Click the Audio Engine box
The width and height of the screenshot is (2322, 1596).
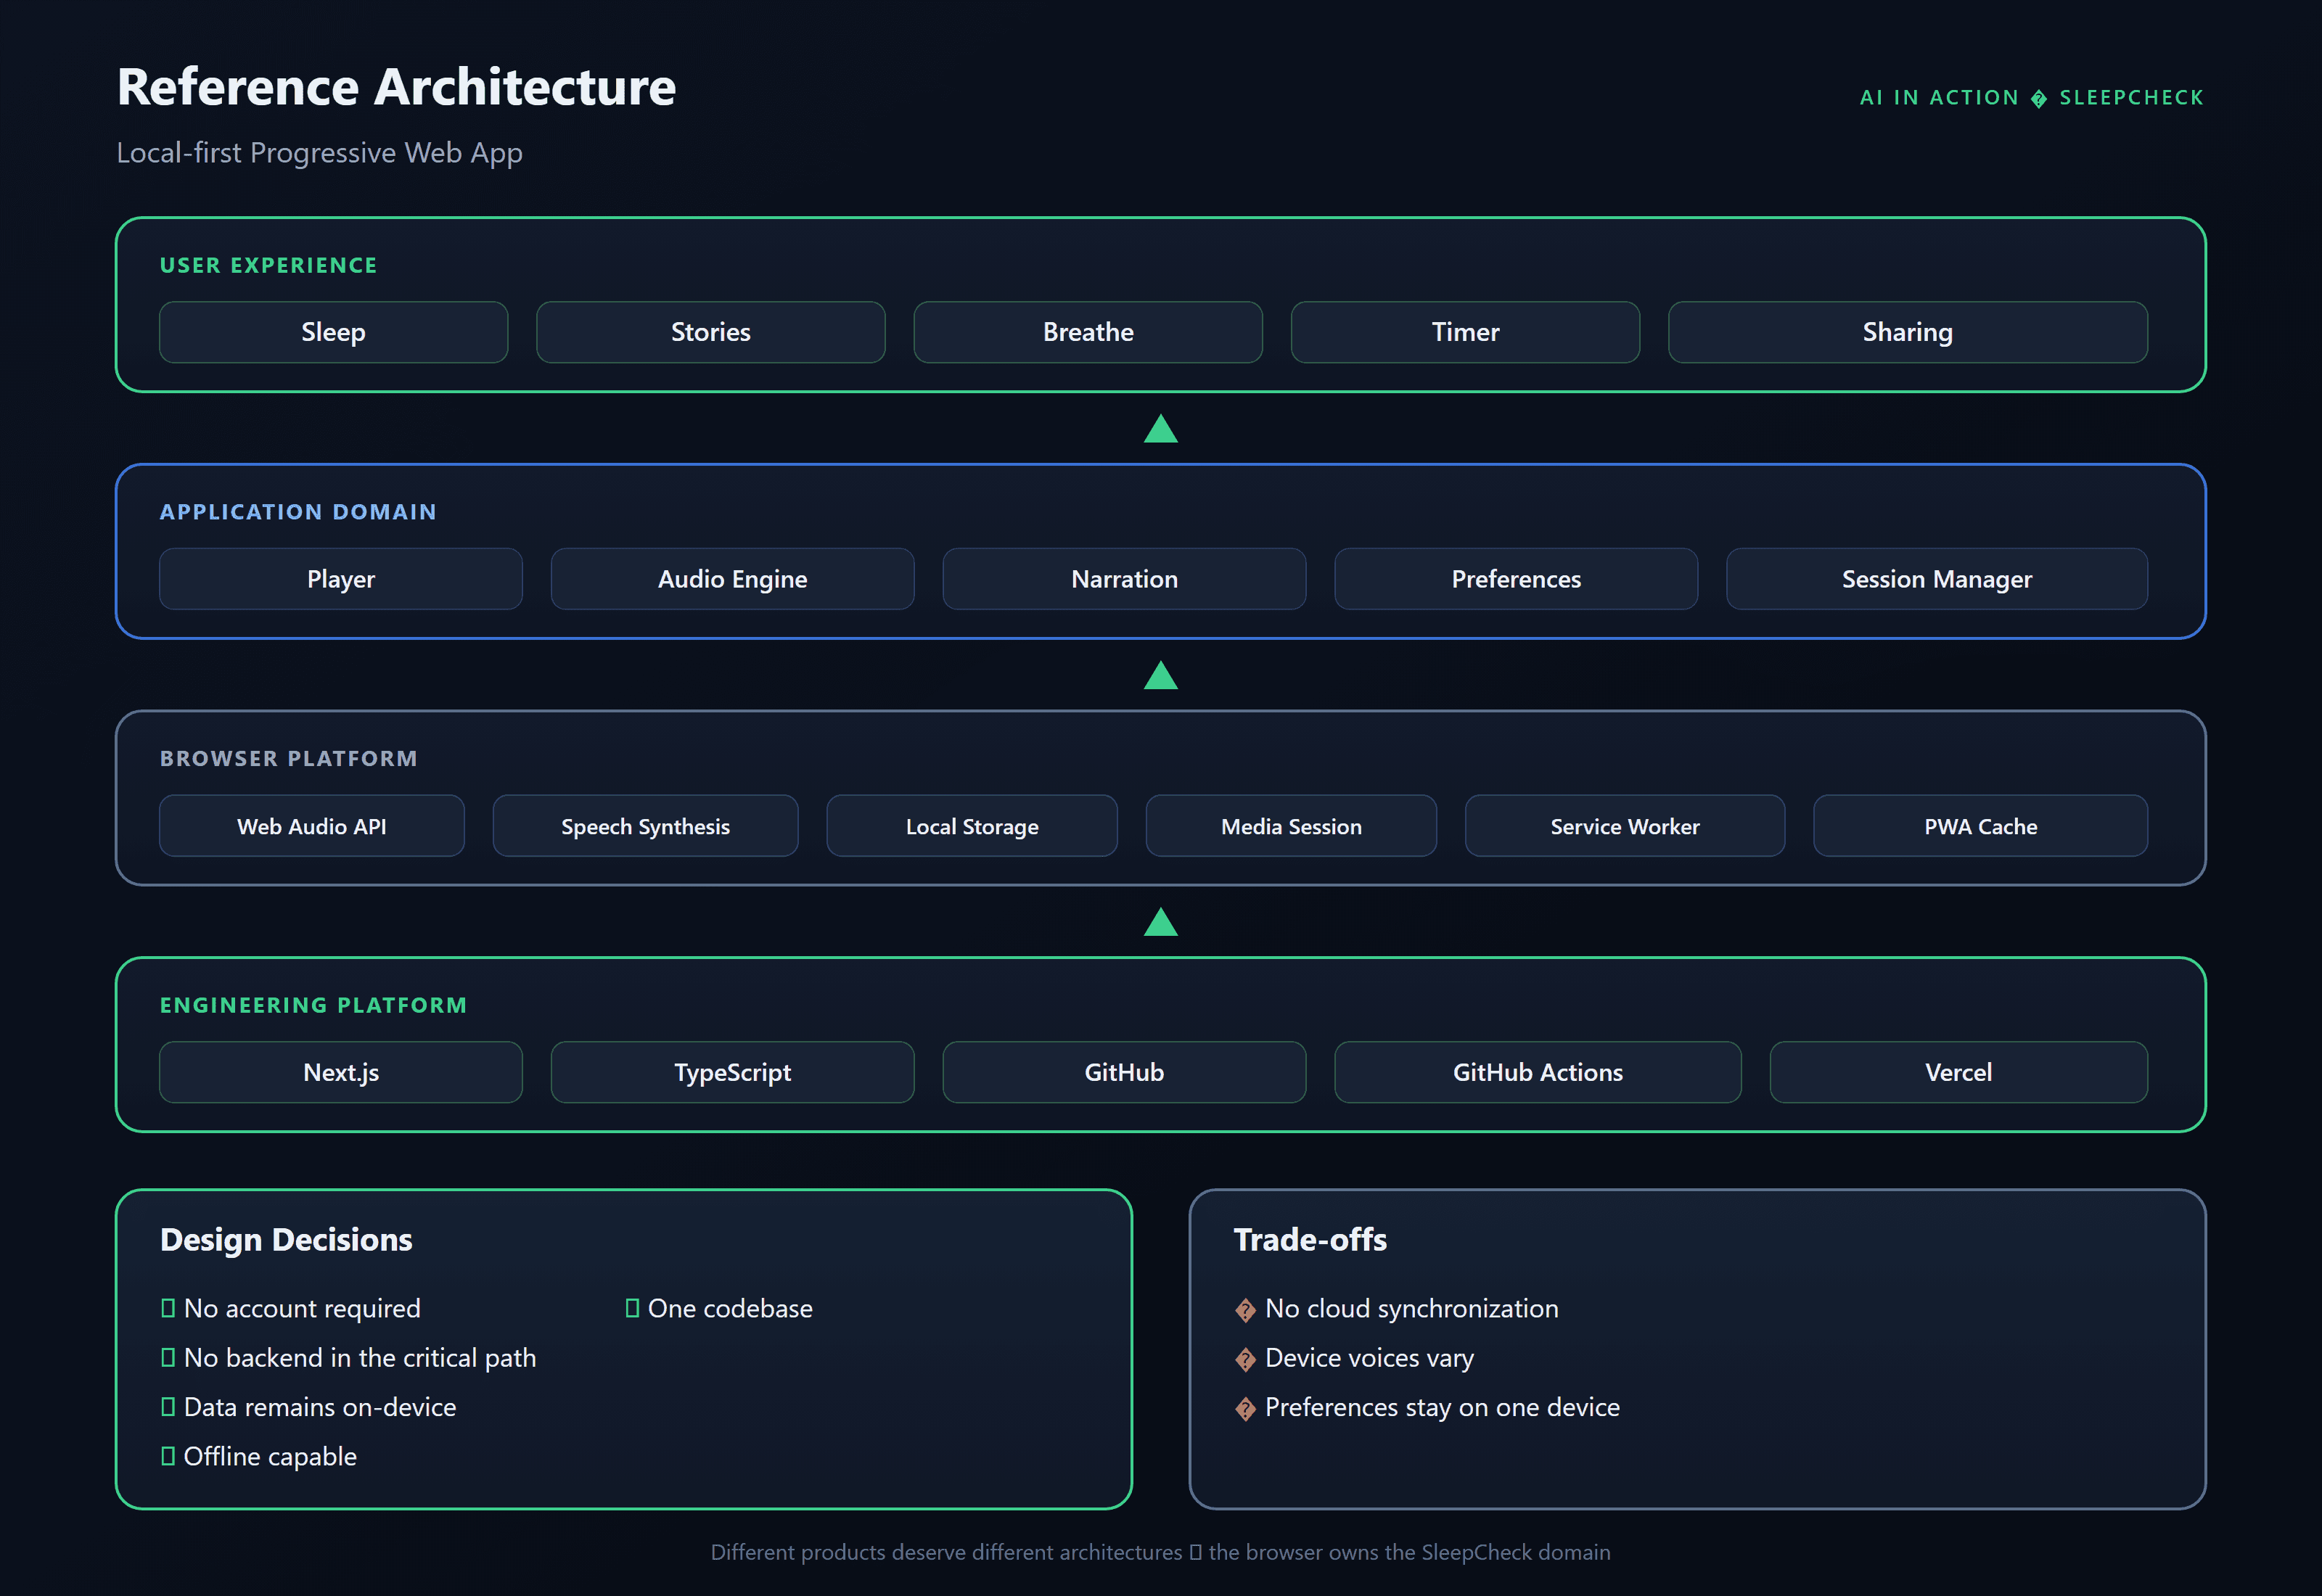pos(732,579)
